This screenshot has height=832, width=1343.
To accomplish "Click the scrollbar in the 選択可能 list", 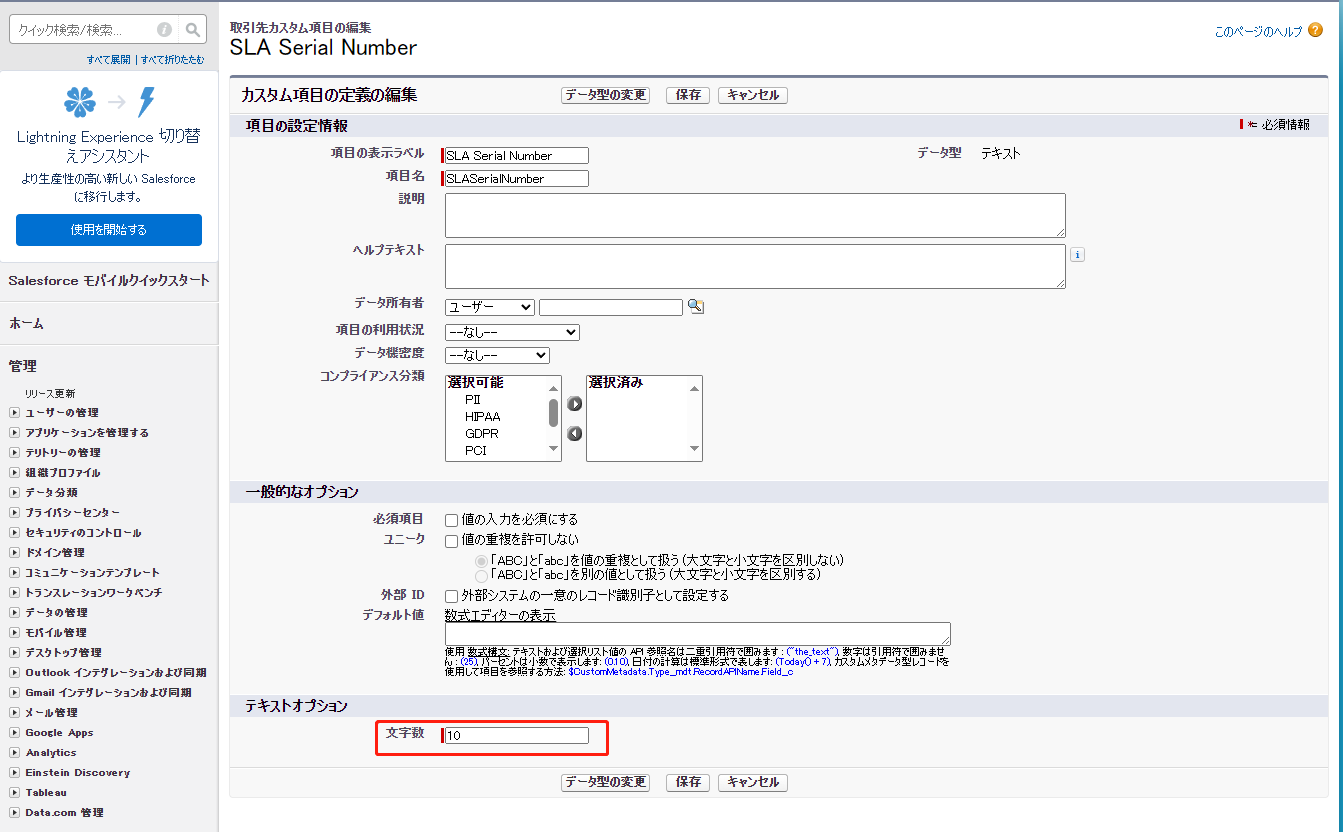I will tap(553, 414).
